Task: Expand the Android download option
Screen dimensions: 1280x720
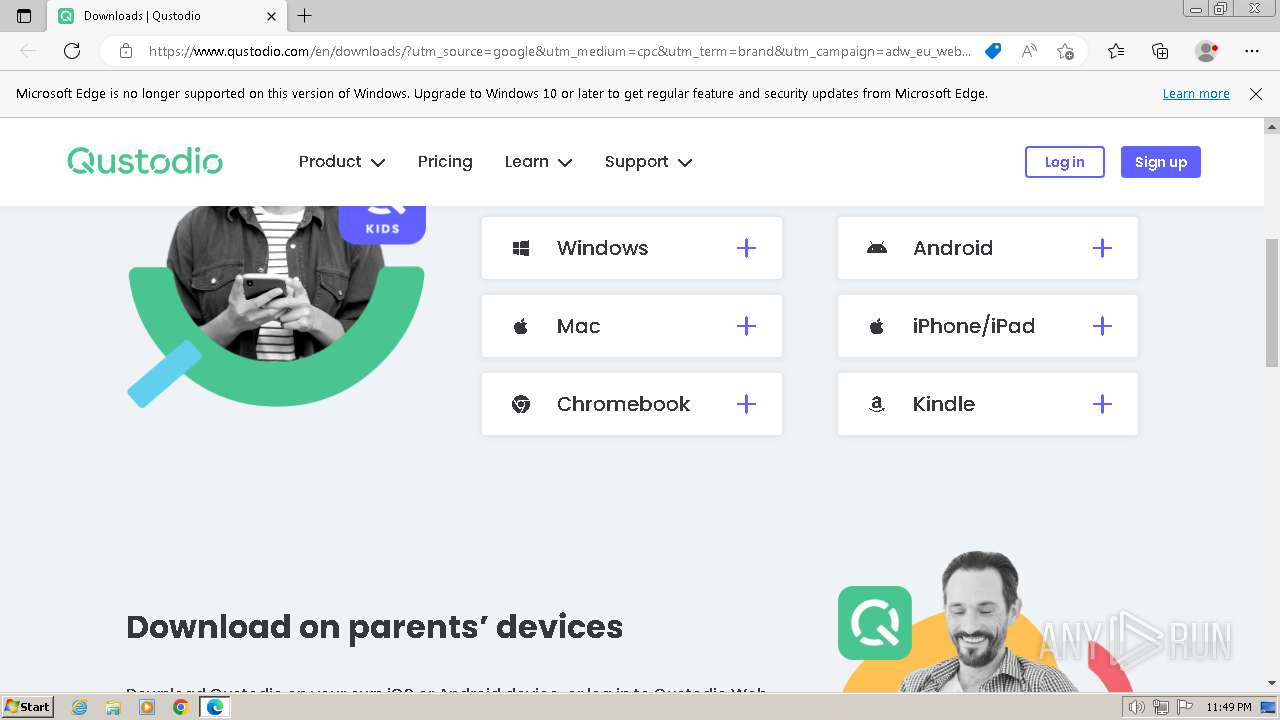Action: pyautogui.click(x=1102, y=248)
